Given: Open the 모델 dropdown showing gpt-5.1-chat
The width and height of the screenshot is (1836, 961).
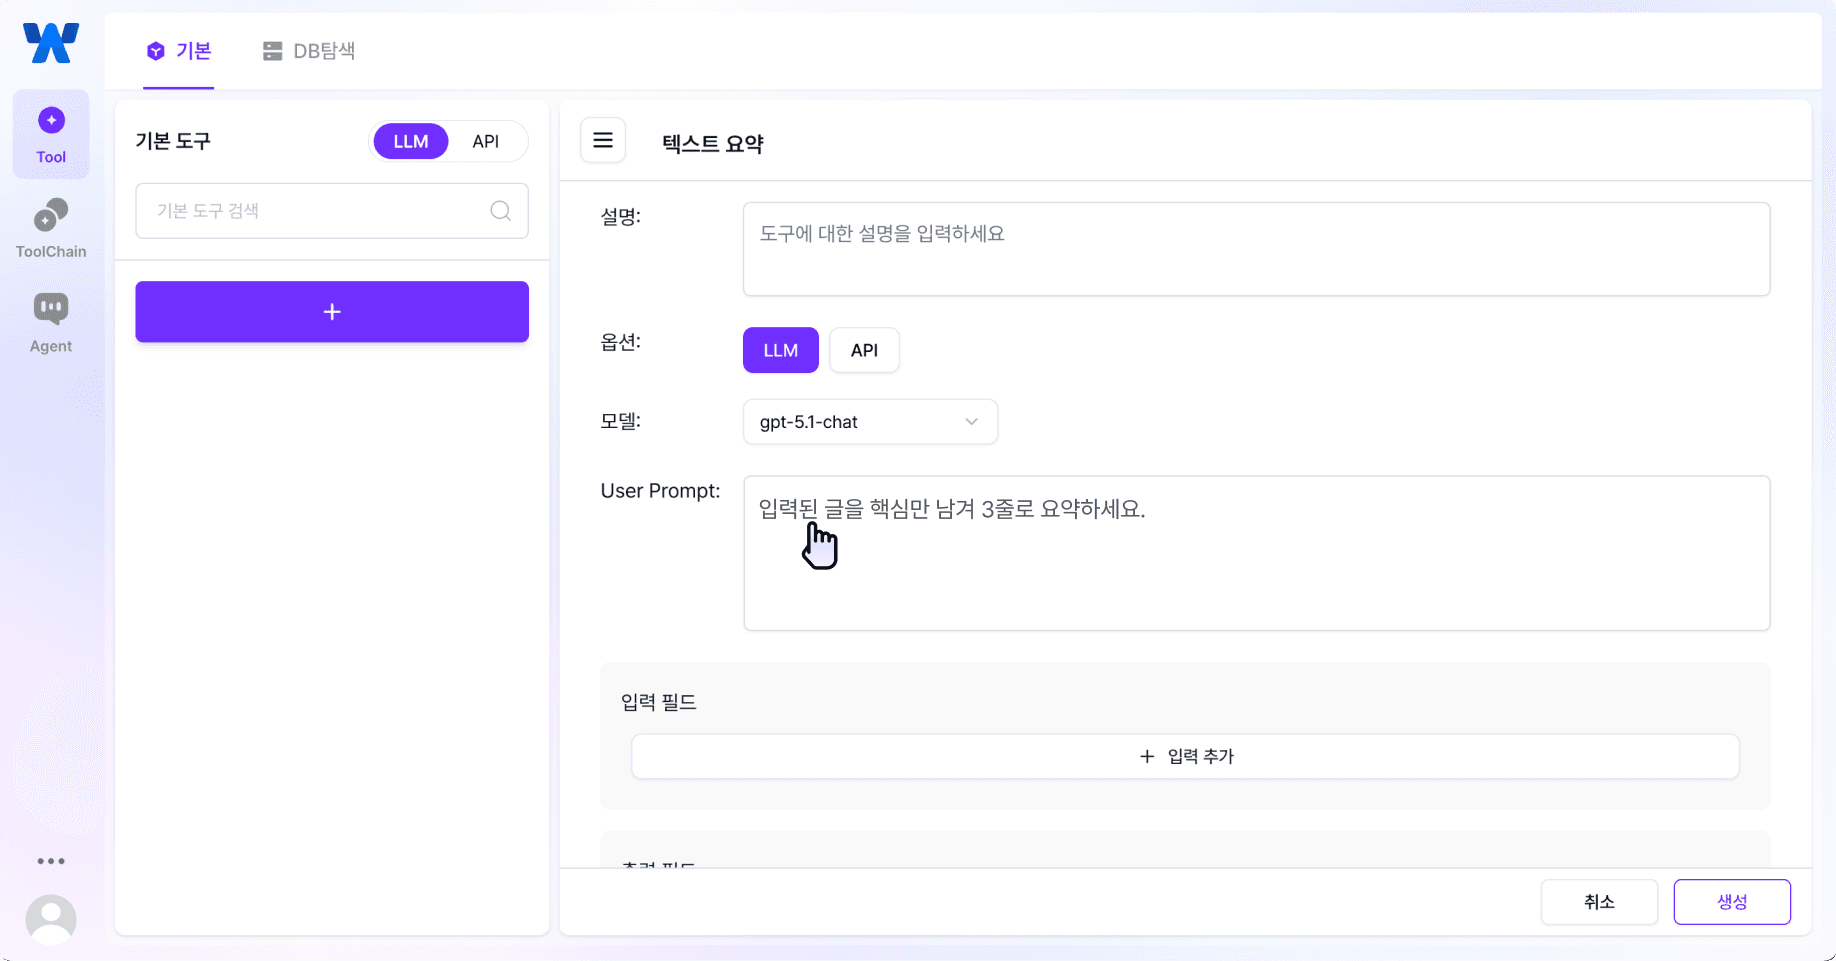Looking at the screenshot, I should [869, 421].
